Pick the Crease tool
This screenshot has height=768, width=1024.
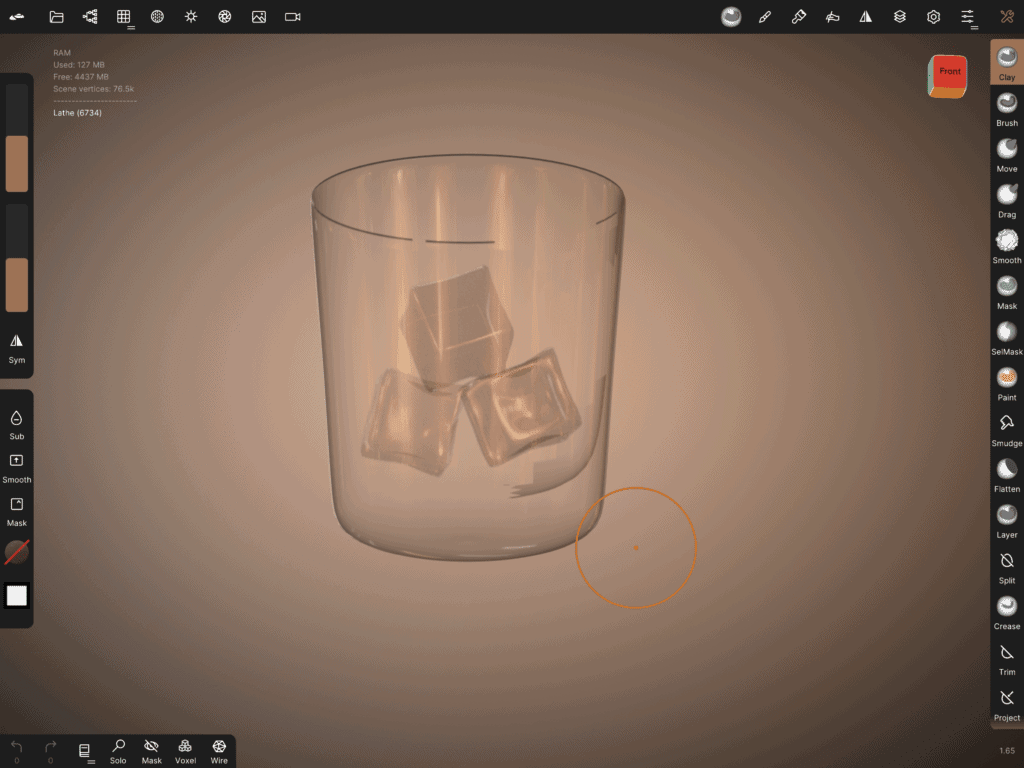(x=1007, y=610)
